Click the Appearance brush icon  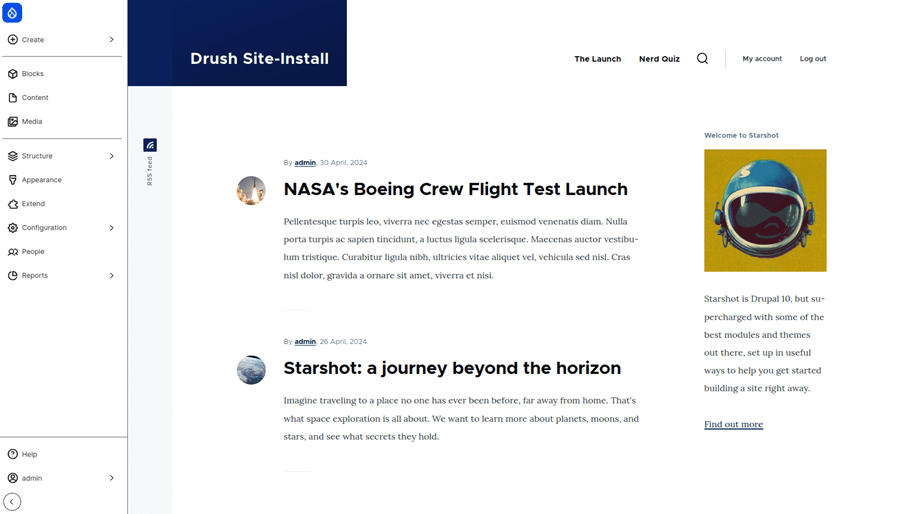[13, 180]
